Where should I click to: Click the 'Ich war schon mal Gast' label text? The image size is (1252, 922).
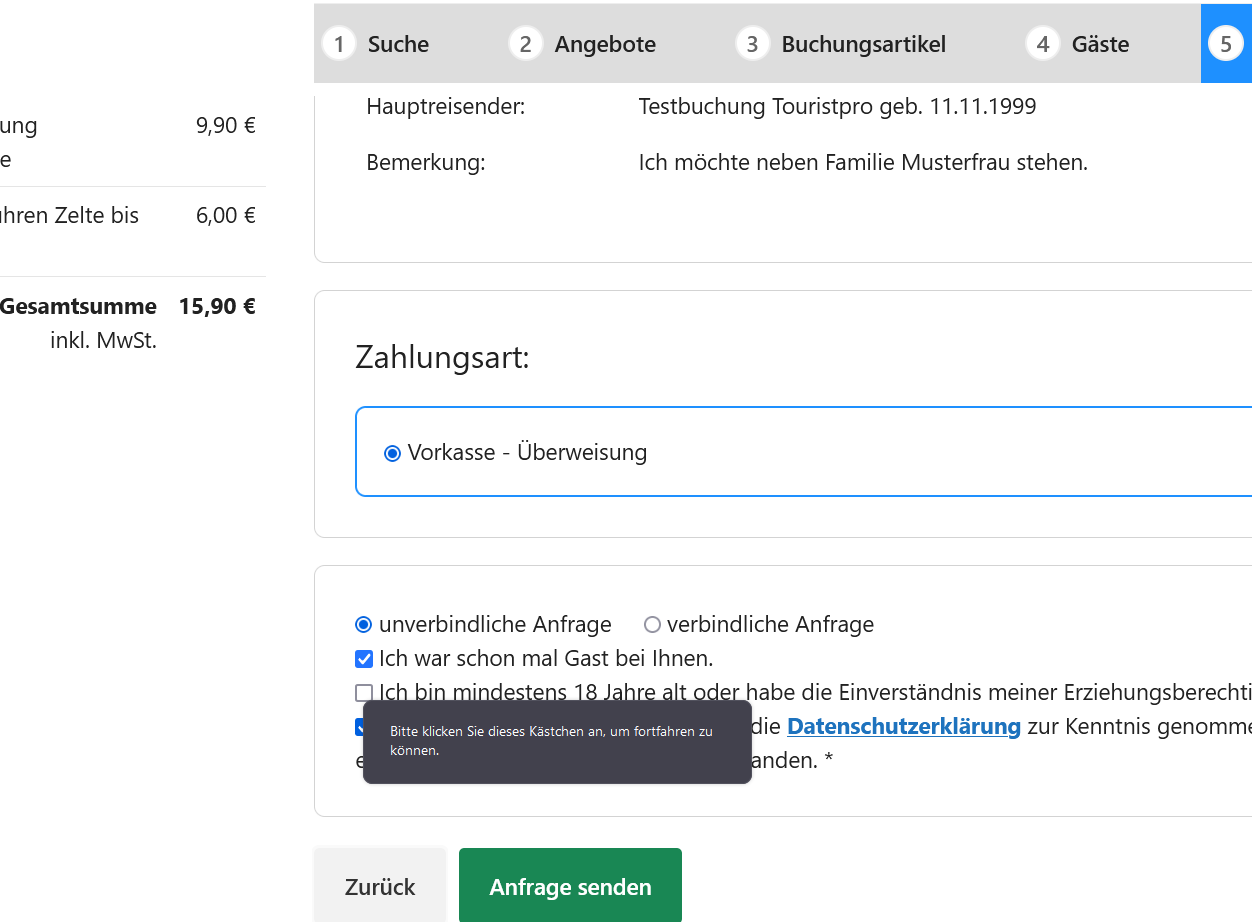[546, 659]
